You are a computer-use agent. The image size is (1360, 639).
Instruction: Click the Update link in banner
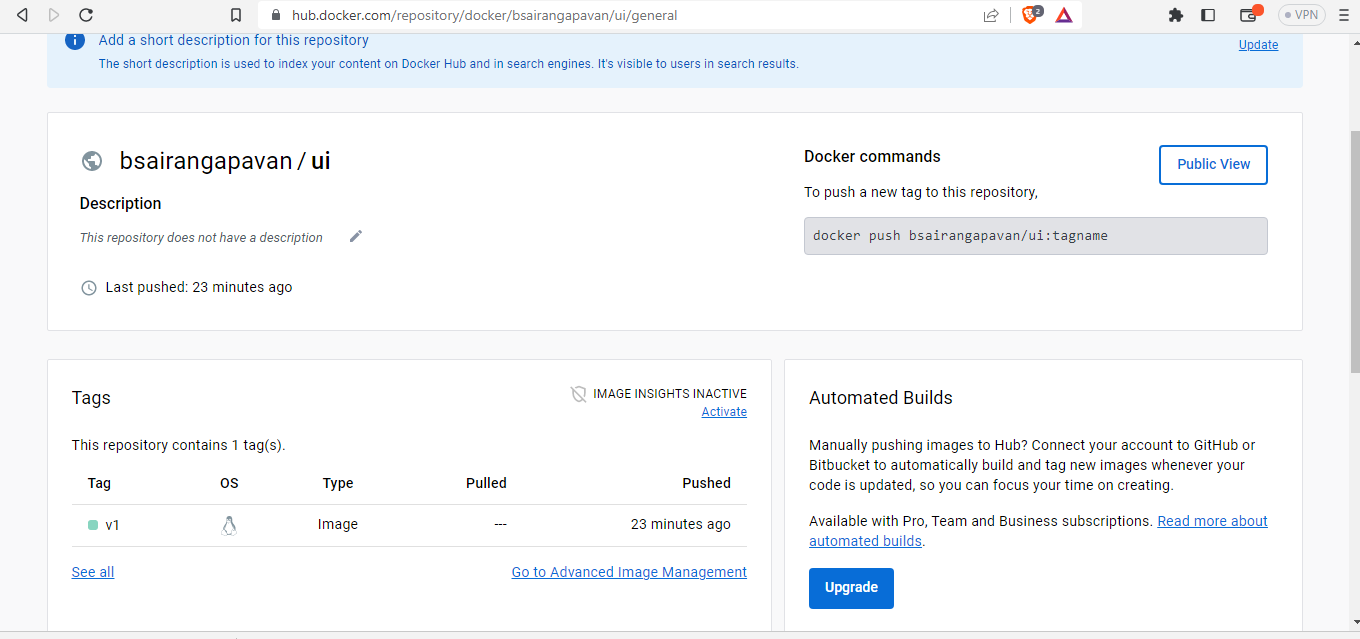click(1258, 44)
